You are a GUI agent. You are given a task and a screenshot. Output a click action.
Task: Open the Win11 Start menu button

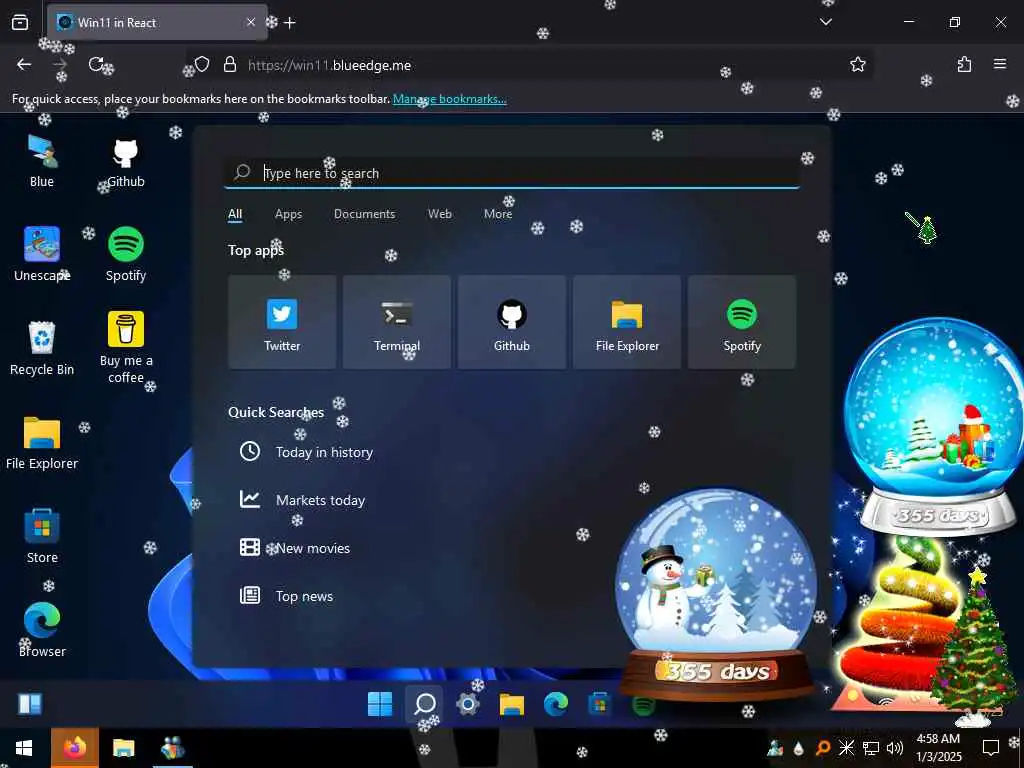pyautogui.click(x=380, y=704)
